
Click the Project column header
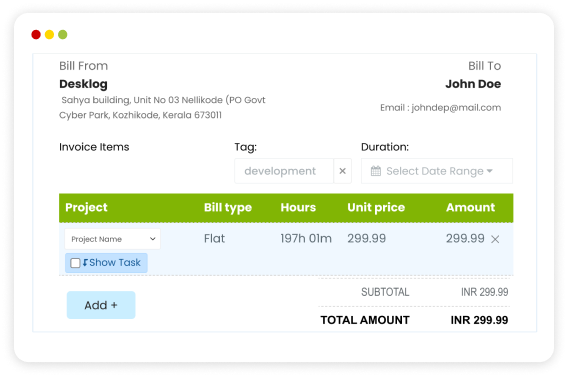point(86,207)
